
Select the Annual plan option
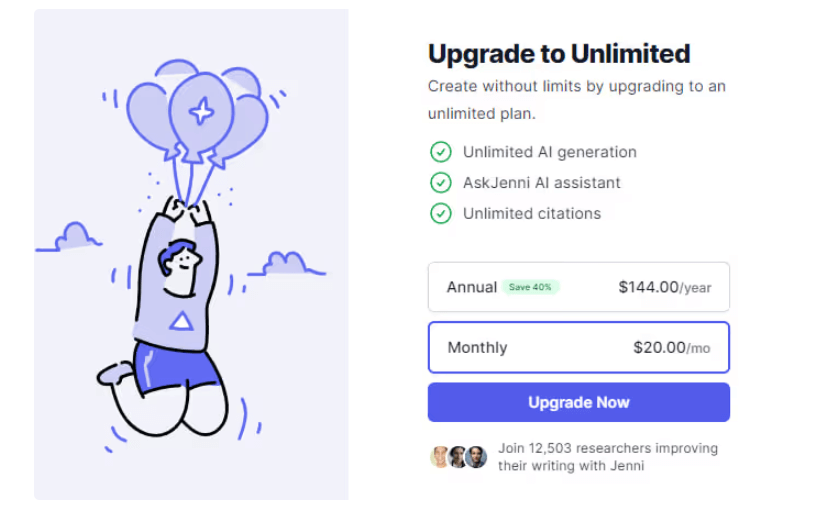[x=578, y=287]
